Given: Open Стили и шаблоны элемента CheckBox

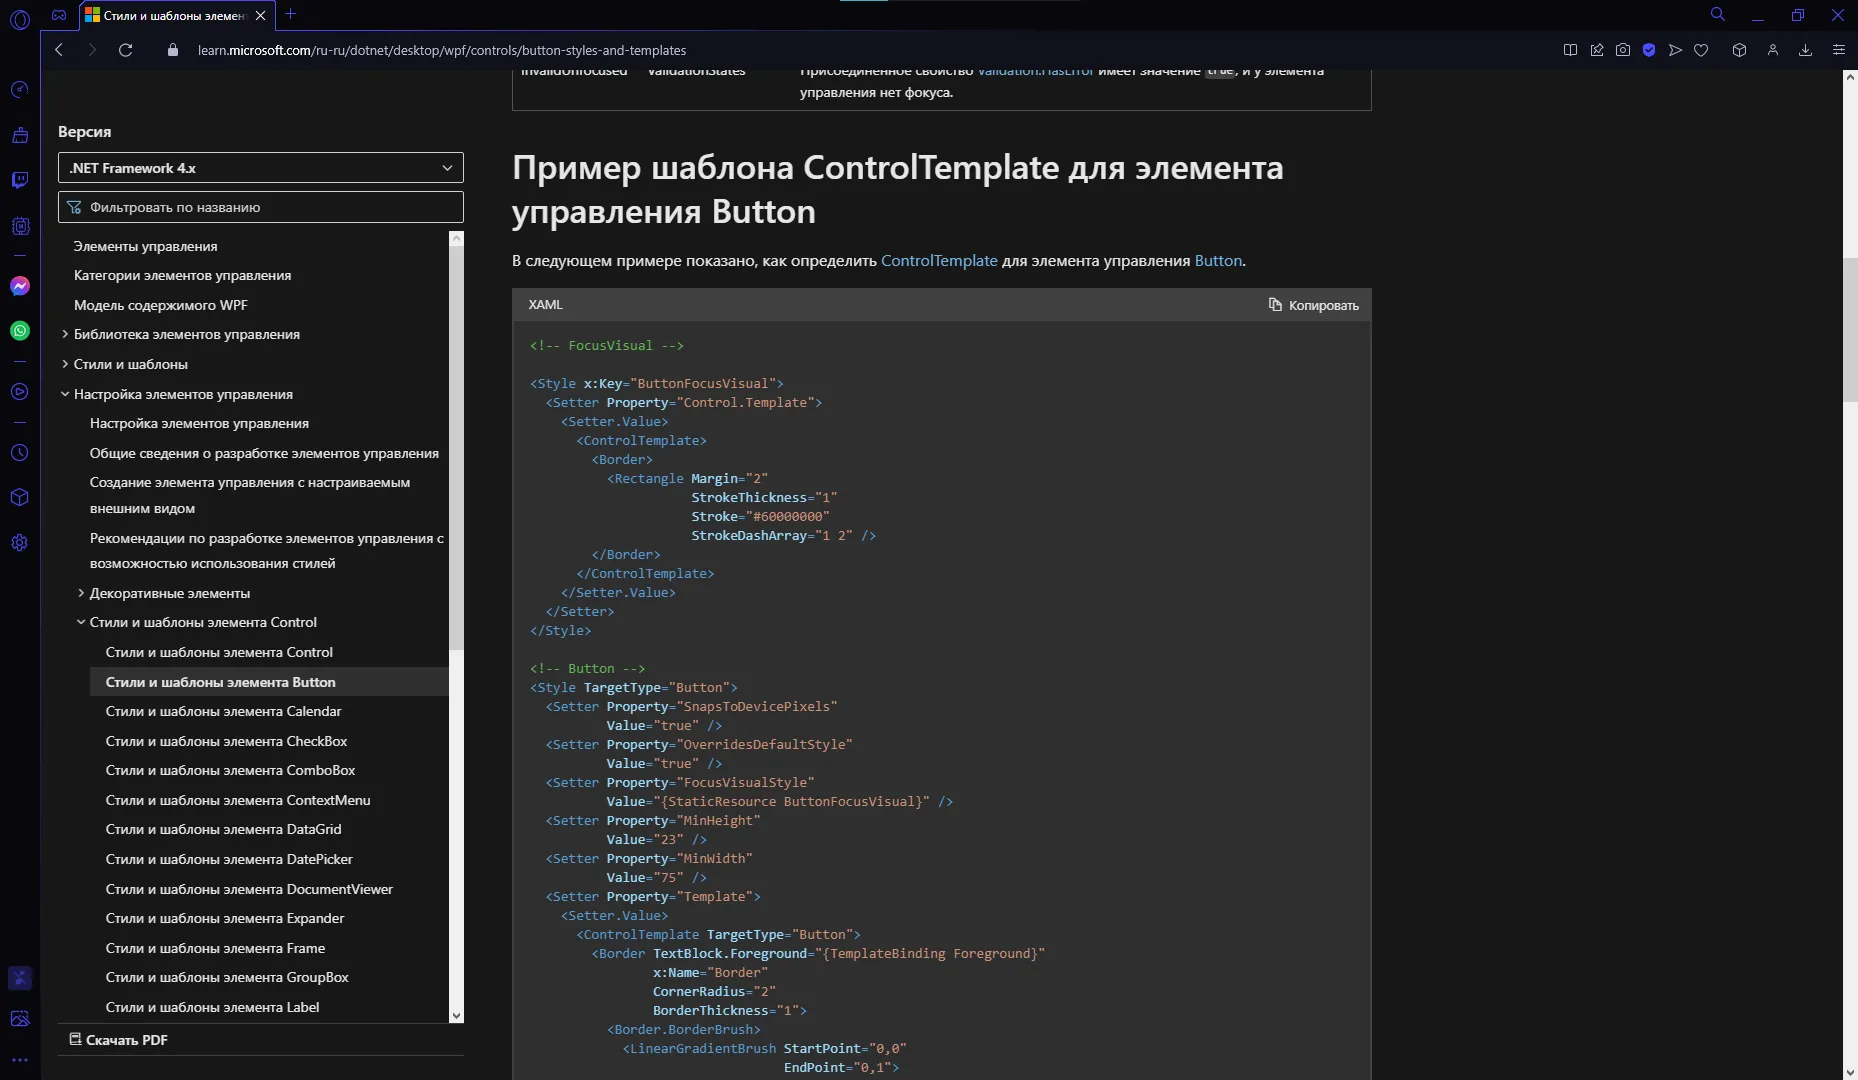Looking at the screenshot, I should tap(226, 741).
